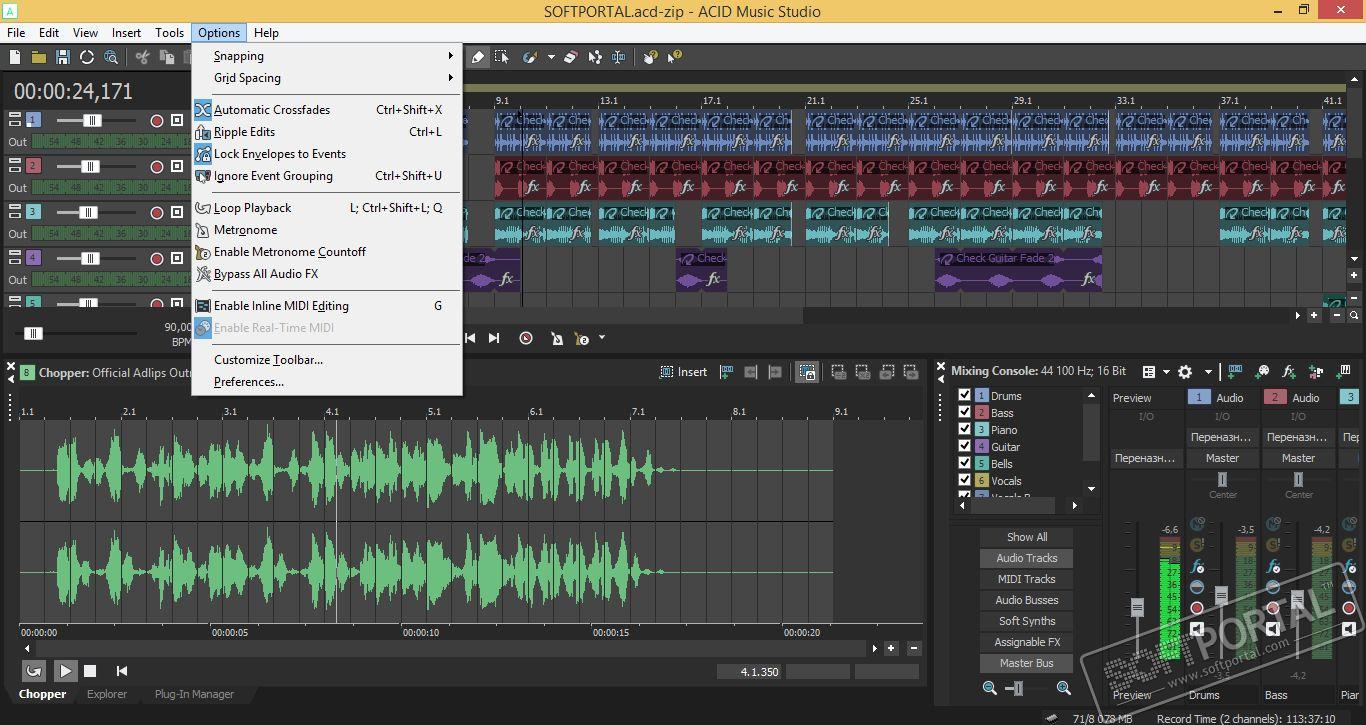This screenshot has height=725, width=1366.
Task: Select Ripple Edits in Options menu
Action: (244, 132)
